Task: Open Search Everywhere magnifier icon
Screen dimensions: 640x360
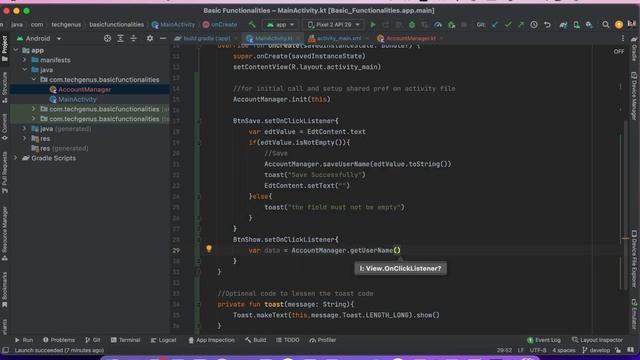Action: (x=606, y=25)
